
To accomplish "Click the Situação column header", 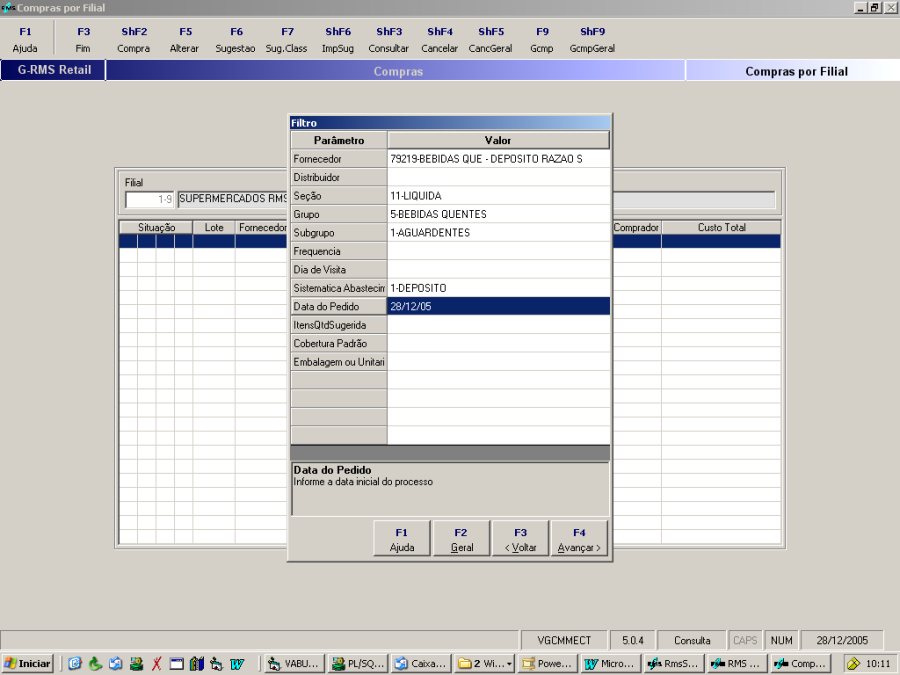I will tap(156, 227).
